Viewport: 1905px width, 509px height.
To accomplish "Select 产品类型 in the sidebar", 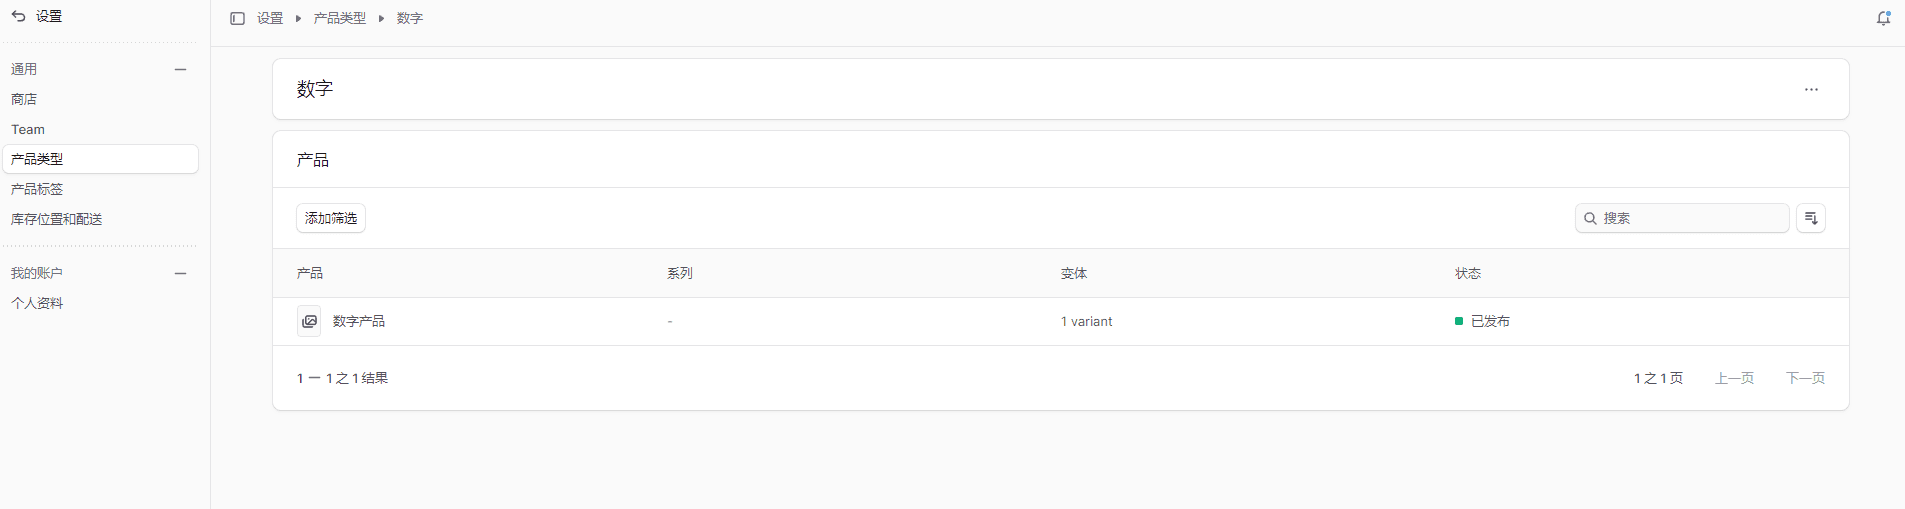I will [37, 159].
